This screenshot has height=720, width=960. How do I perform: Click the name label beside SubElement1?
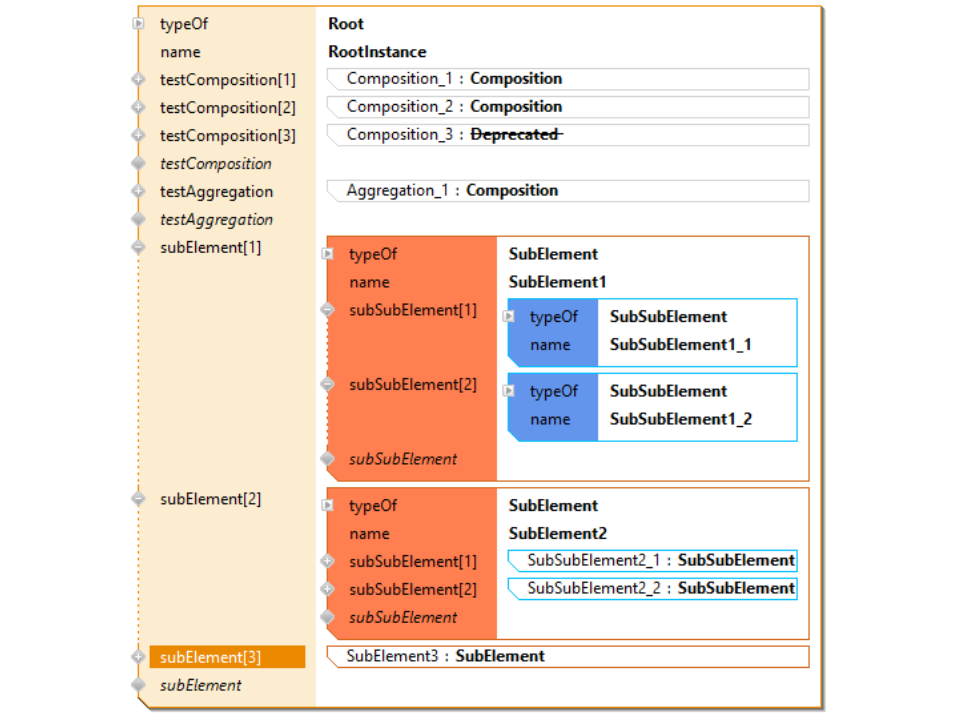pos(369,282)
